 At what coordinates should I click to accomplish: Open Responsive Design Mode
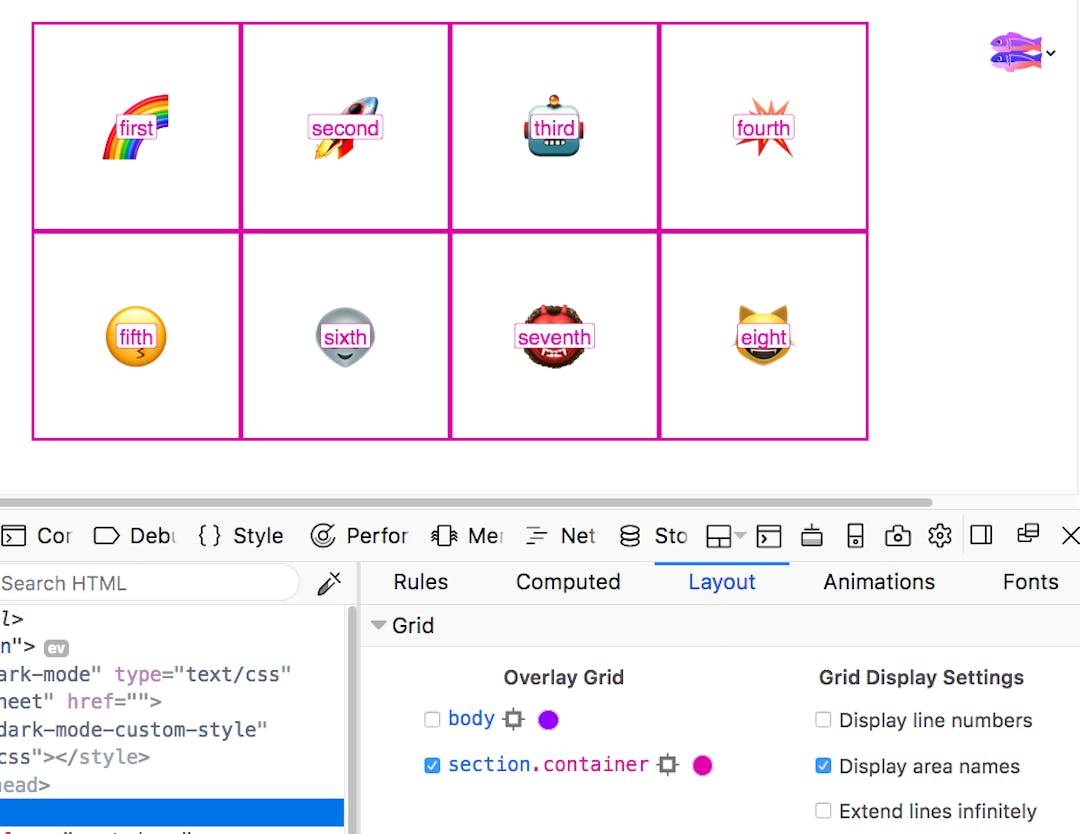point(855,536)
